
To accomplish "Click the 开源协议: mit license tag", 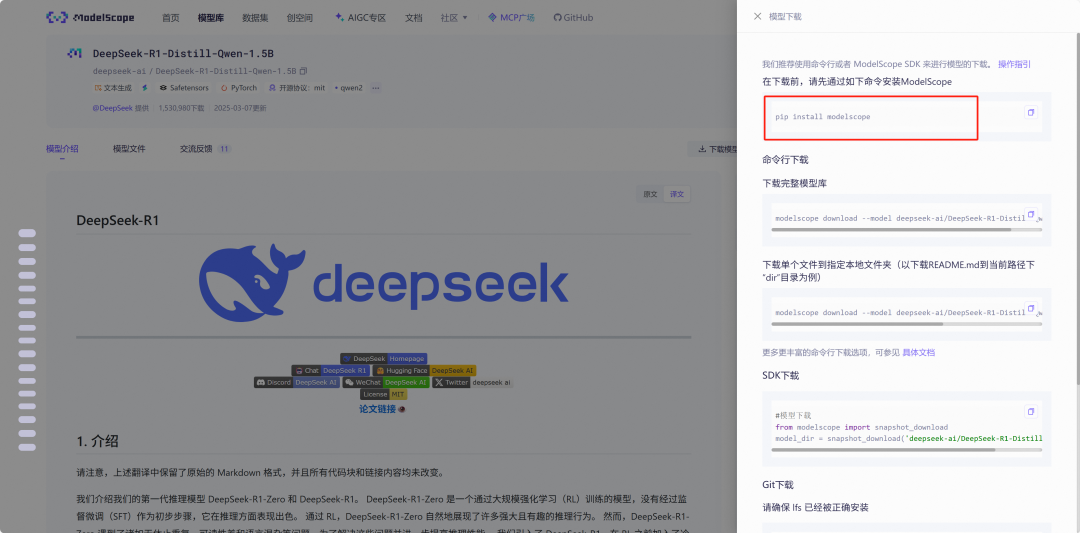I will [297, 88].
